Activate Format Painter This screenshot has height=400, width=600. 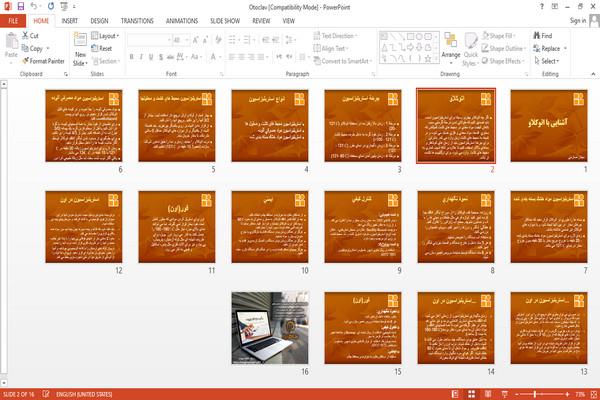tap(43, 61)
